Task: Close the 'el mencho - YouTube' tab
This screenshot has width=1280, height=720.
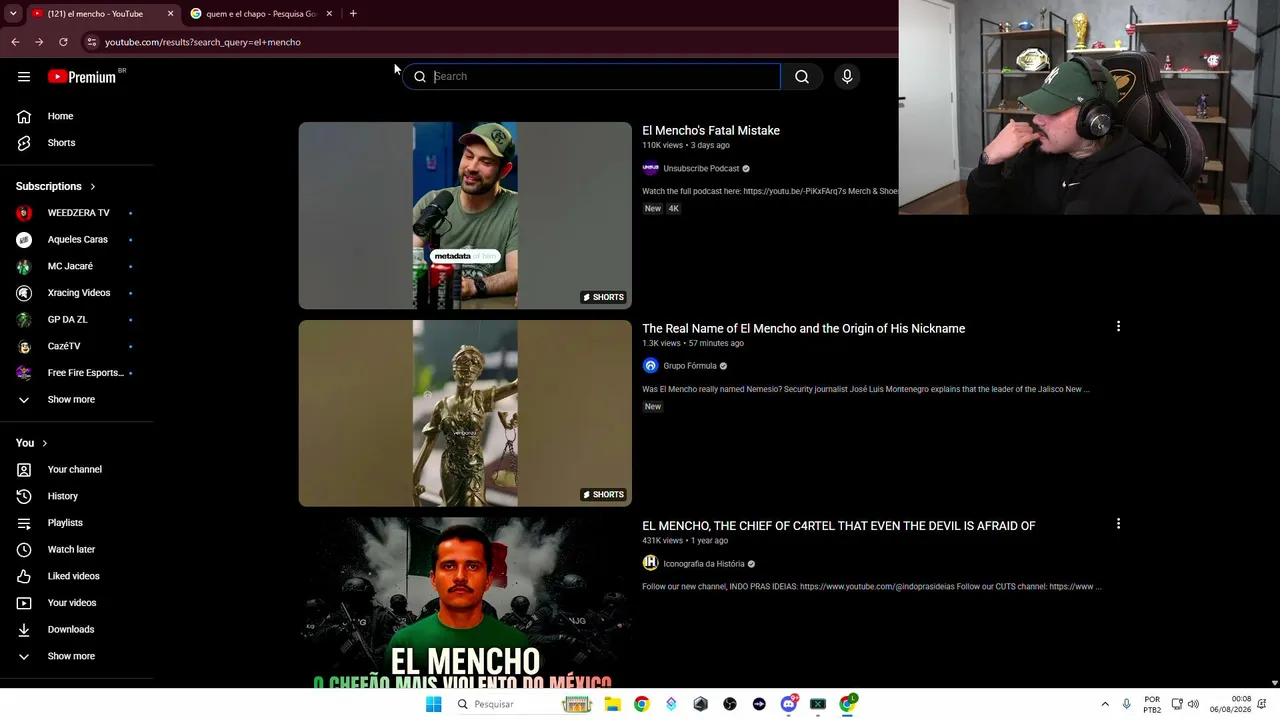Action: (x=170, y=14)
